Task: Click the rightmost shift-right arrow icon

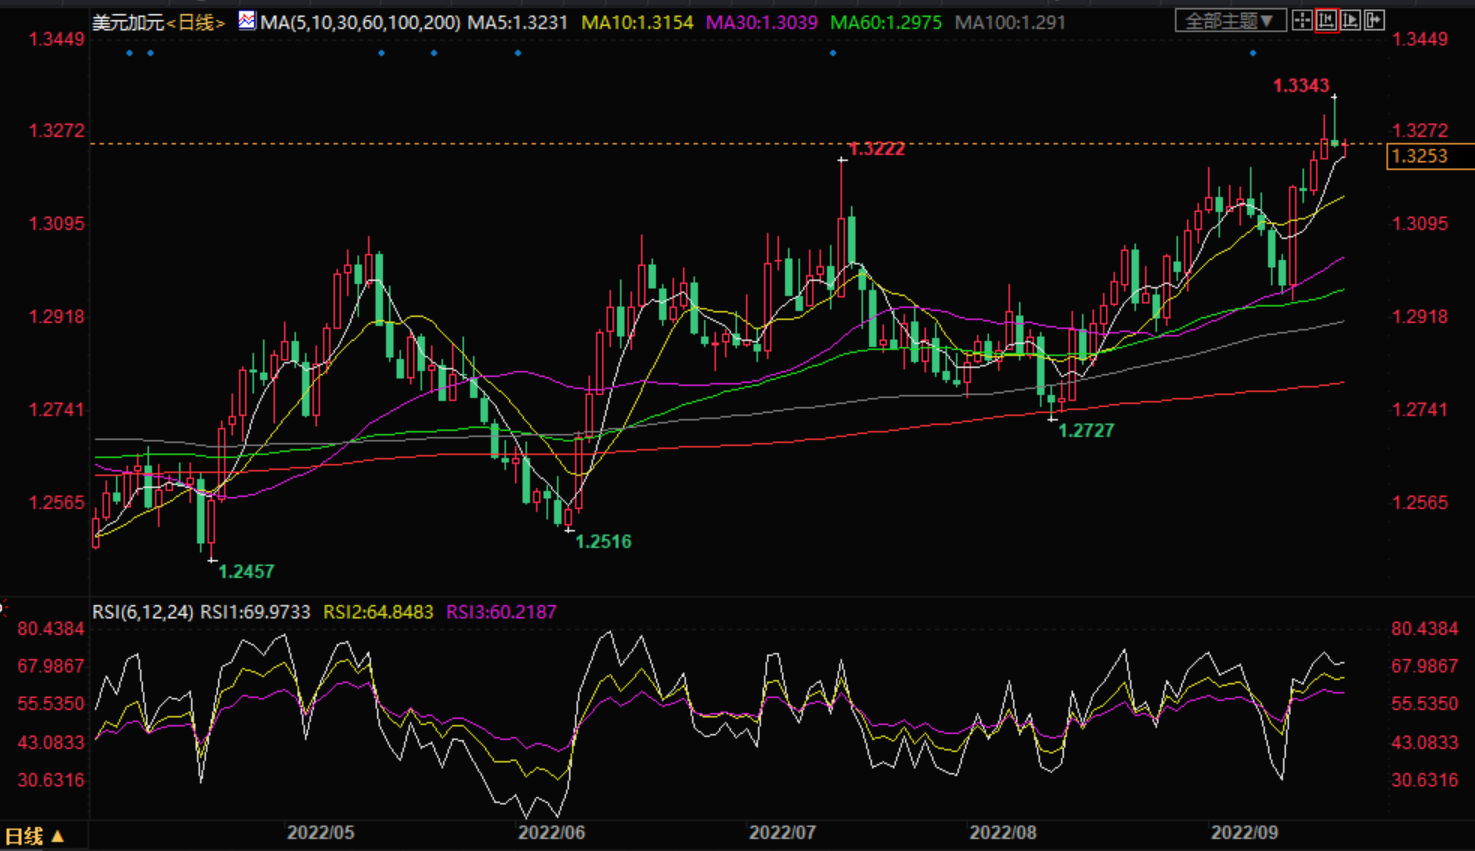Action: pyautogui.click(x=1375, y=20)
